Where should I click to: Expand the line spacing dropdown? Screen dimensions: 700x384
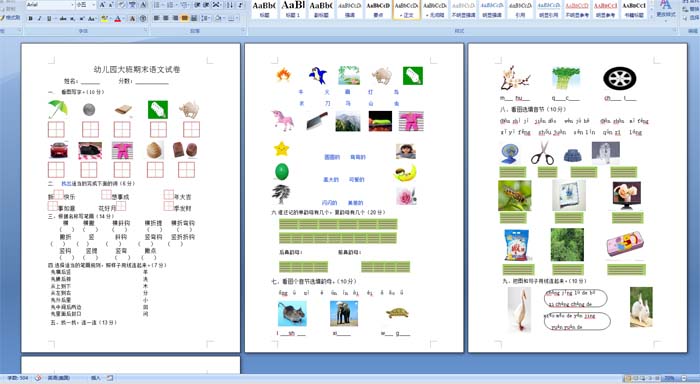tap(205, 18)
